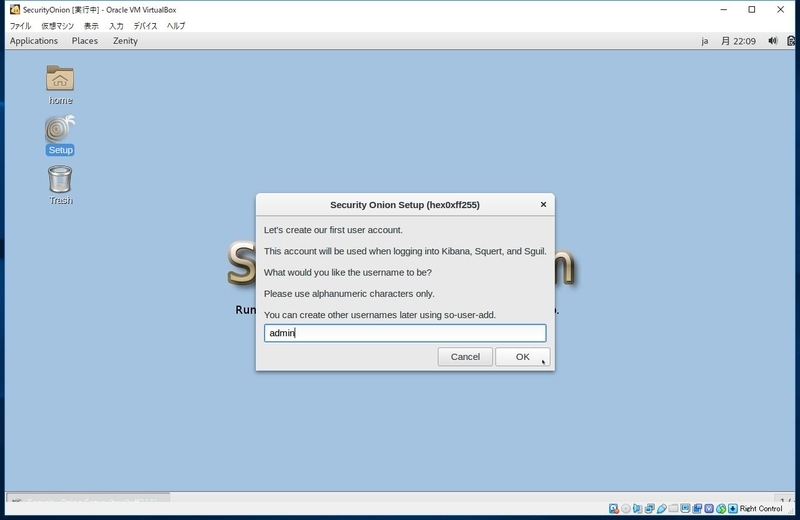
Task: Open the 入力 menu
Action: coord(116,26)
